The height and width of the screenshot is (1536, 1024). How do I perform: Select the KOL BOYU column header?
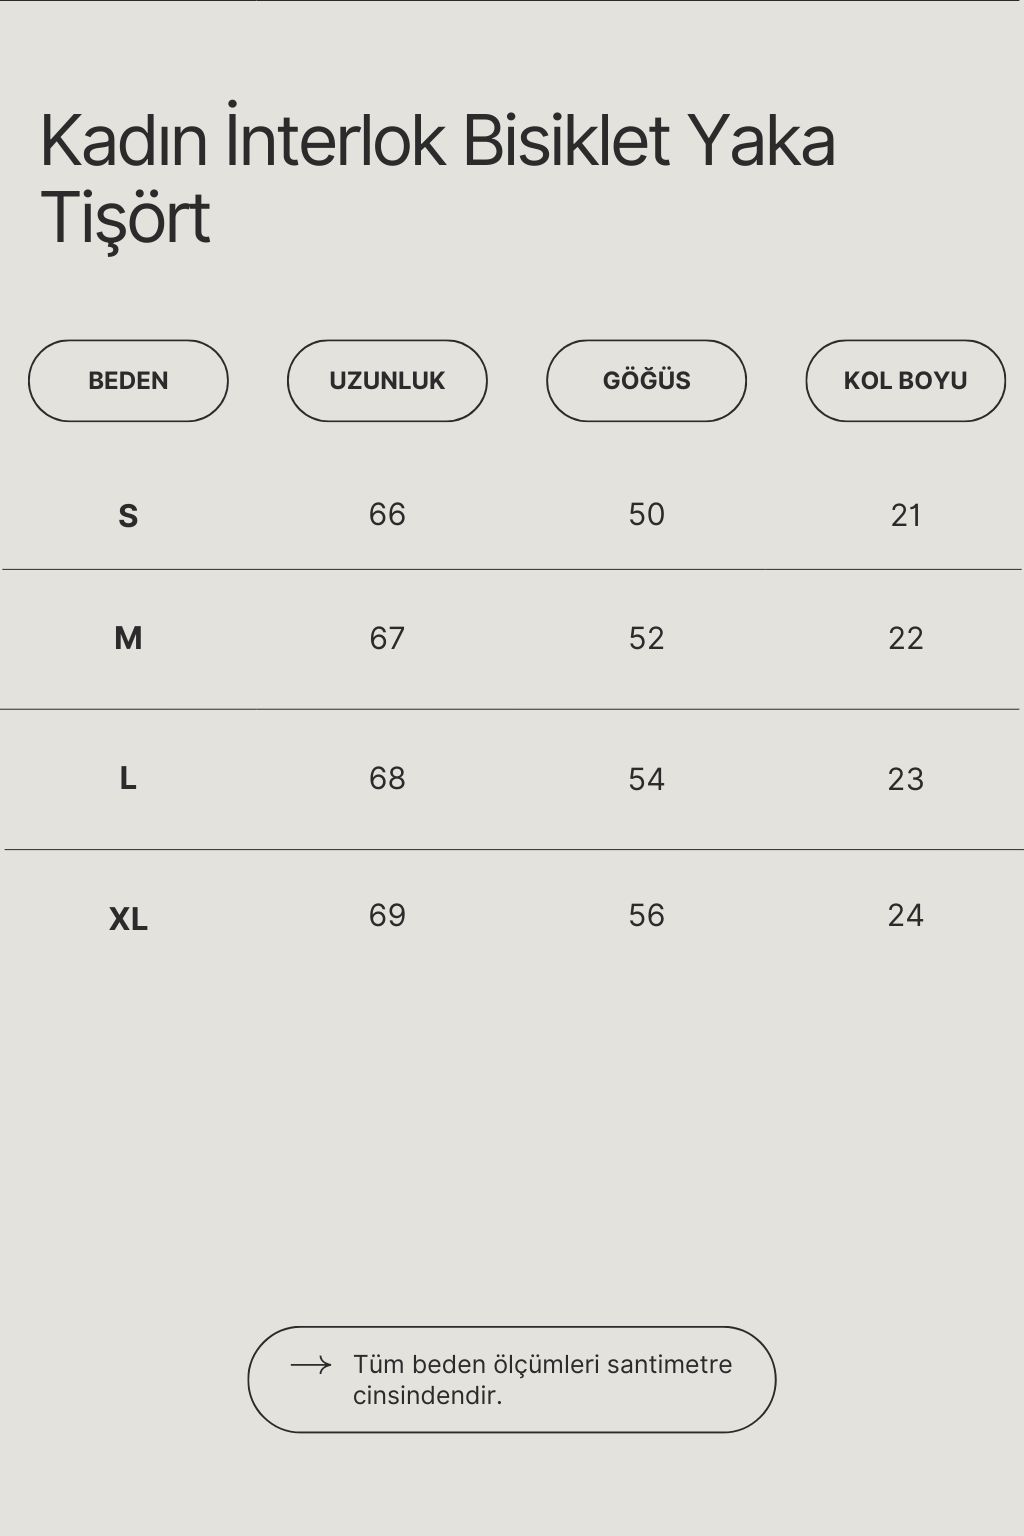(905, 381)
